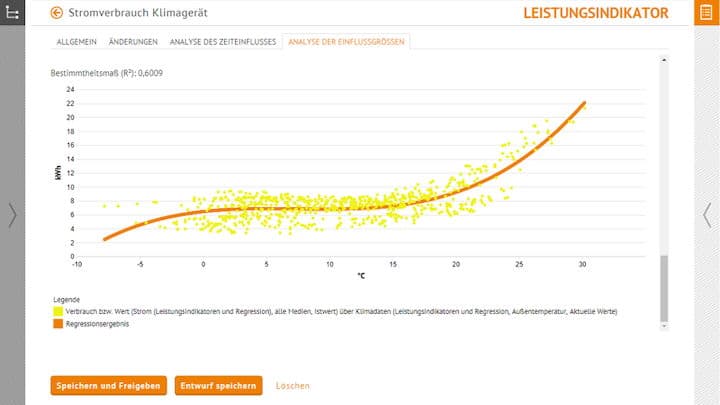The height and width of the screenshot is (405, 720).
Task: Click the LEISTUNGSINDIKATOR heading
Action: pyautogui.click(x=596, y=13)
